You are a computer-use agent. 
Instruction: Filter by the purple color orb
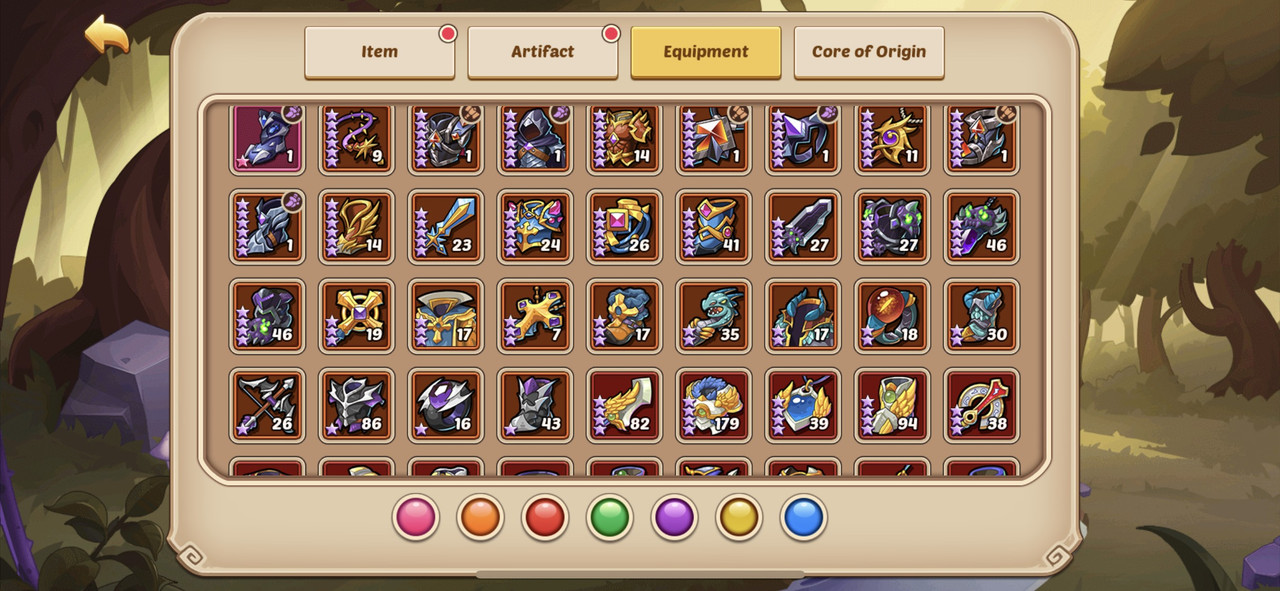675,518
